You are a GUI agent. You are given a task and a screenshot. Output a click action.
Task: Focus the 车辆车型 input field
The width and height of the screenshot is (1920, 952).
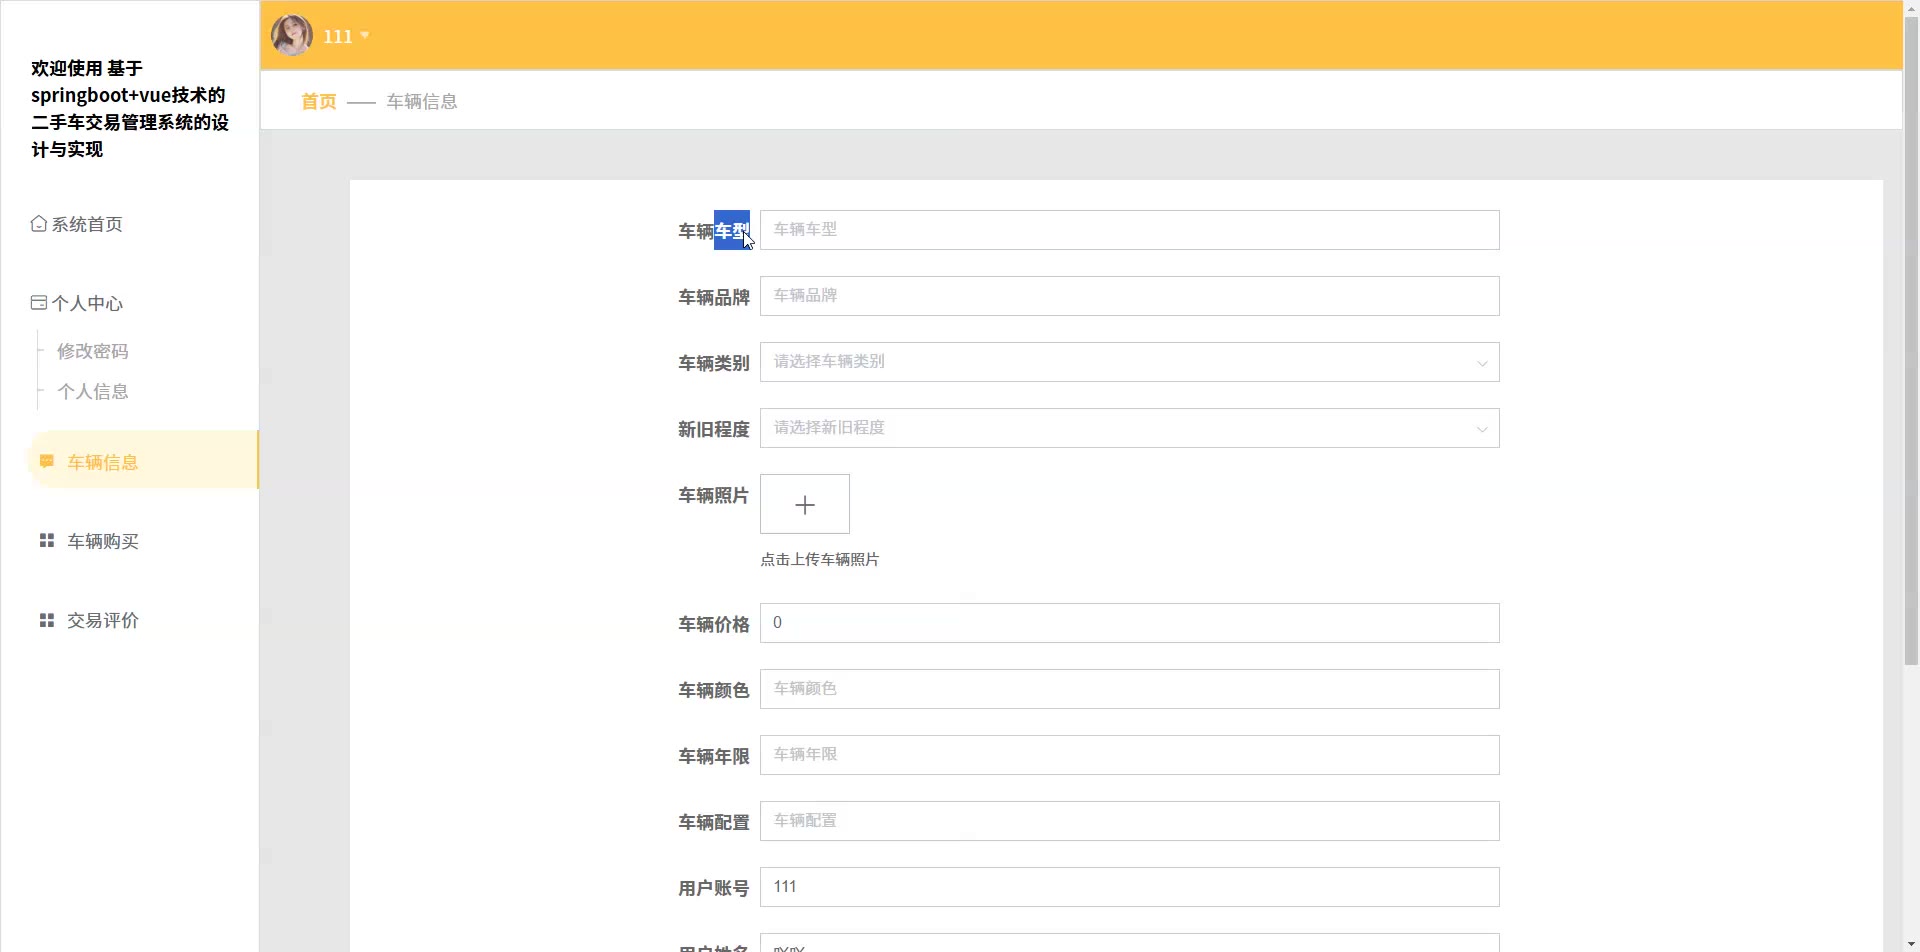tap(1130, 230)
